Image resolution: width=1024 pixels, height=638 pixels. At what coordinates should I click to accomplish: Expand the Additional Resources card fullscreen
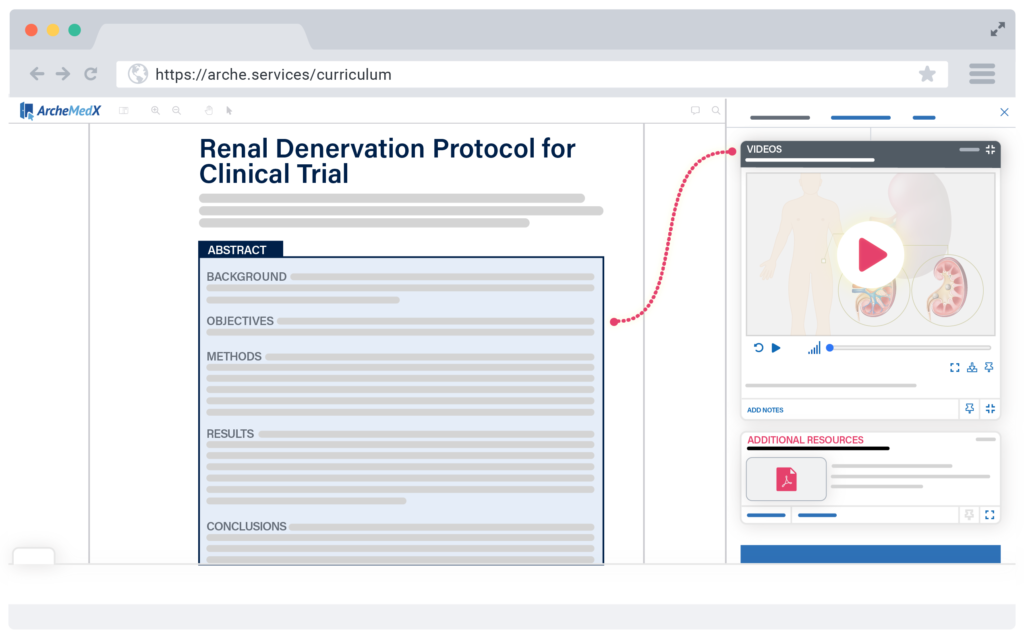[x=990, y=515]
